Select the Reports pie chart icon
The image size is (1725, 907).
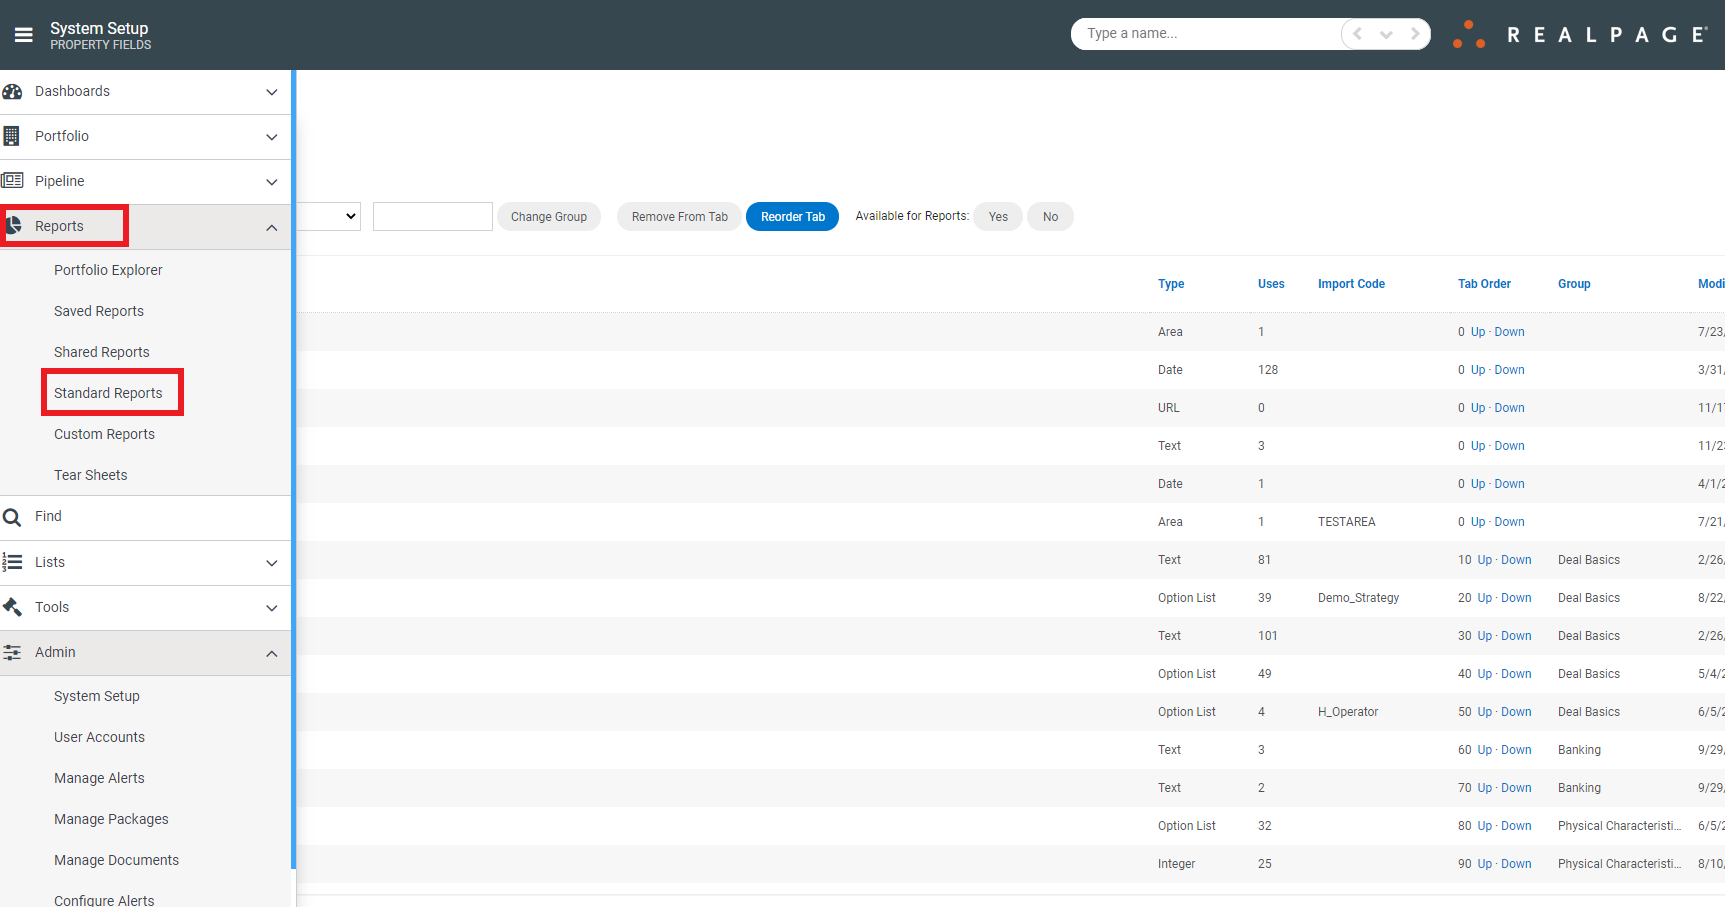coord(13,225)
